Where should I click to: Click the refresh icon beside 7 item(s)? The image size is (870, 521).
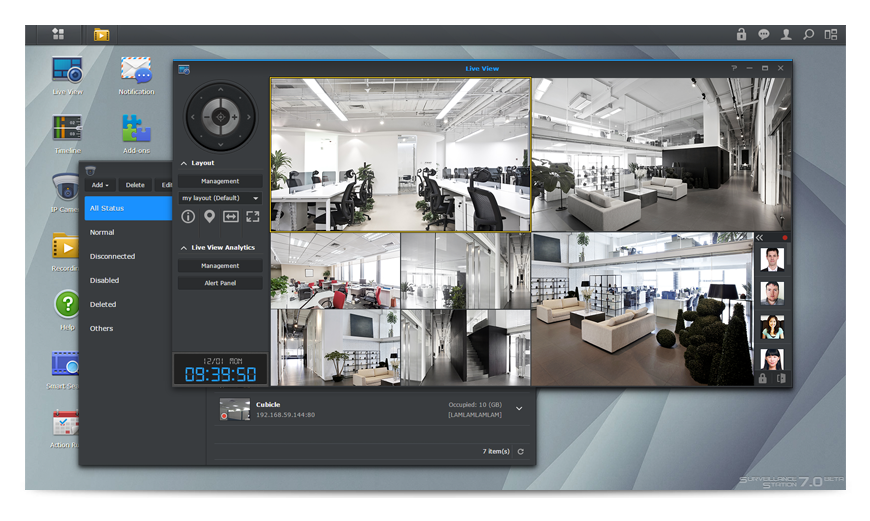520,452
